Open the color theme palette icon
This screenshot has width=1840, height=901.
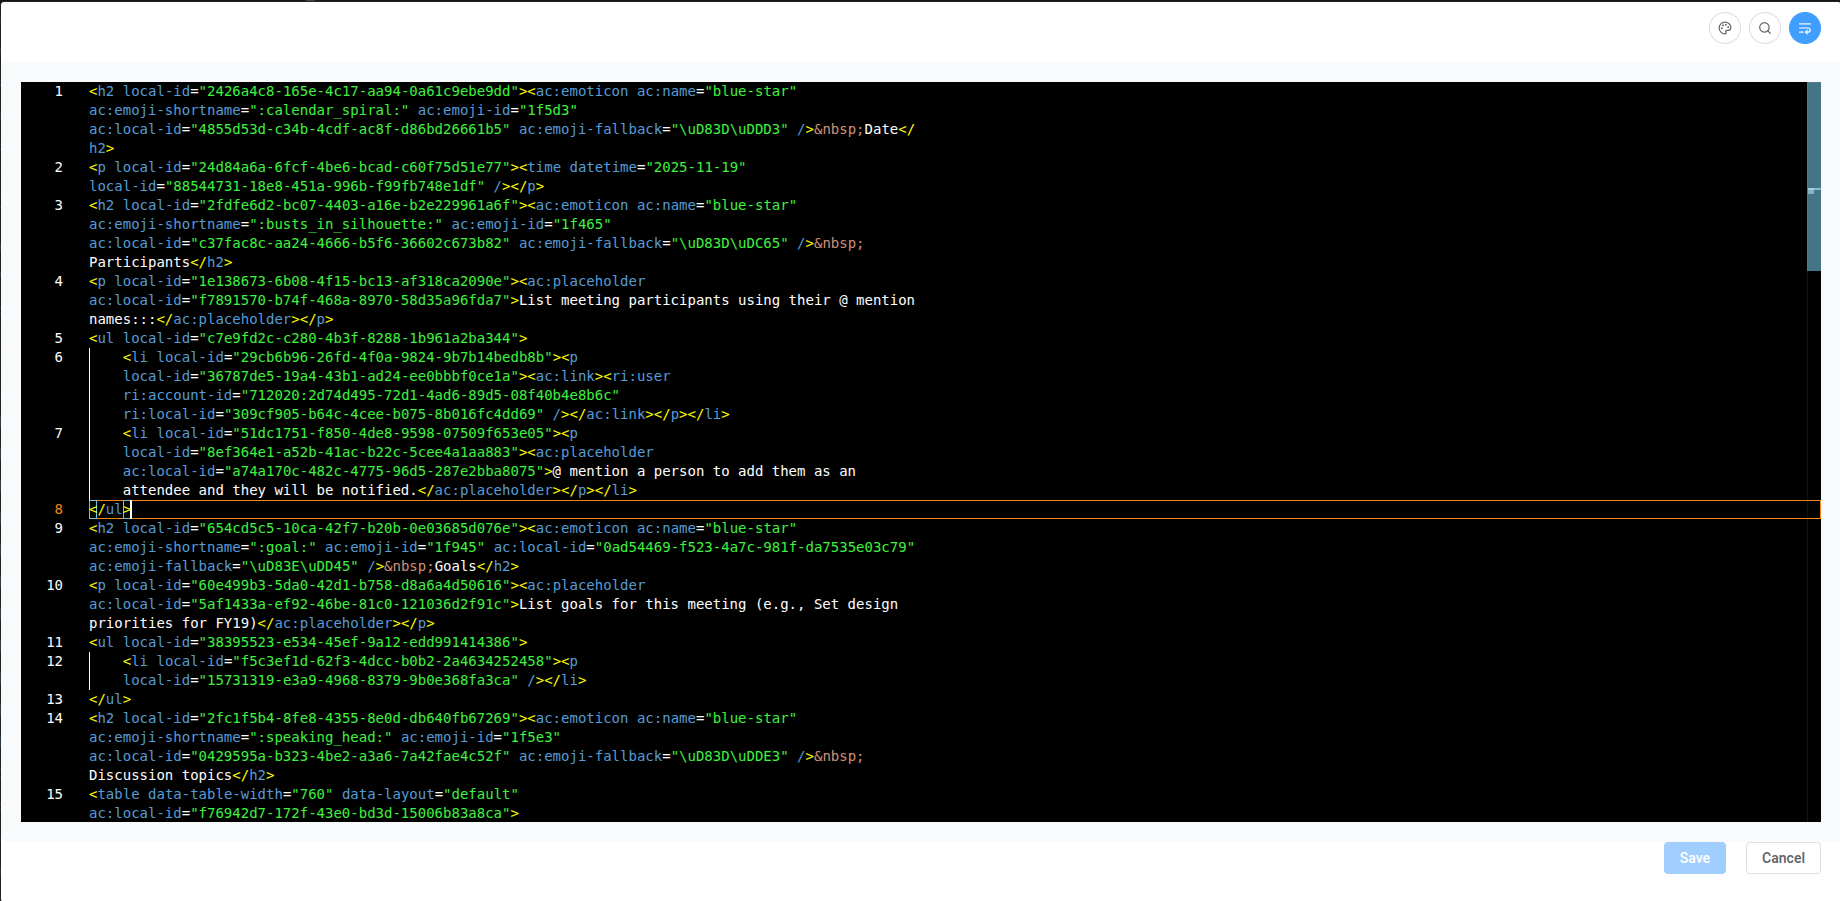(1725, 28)
